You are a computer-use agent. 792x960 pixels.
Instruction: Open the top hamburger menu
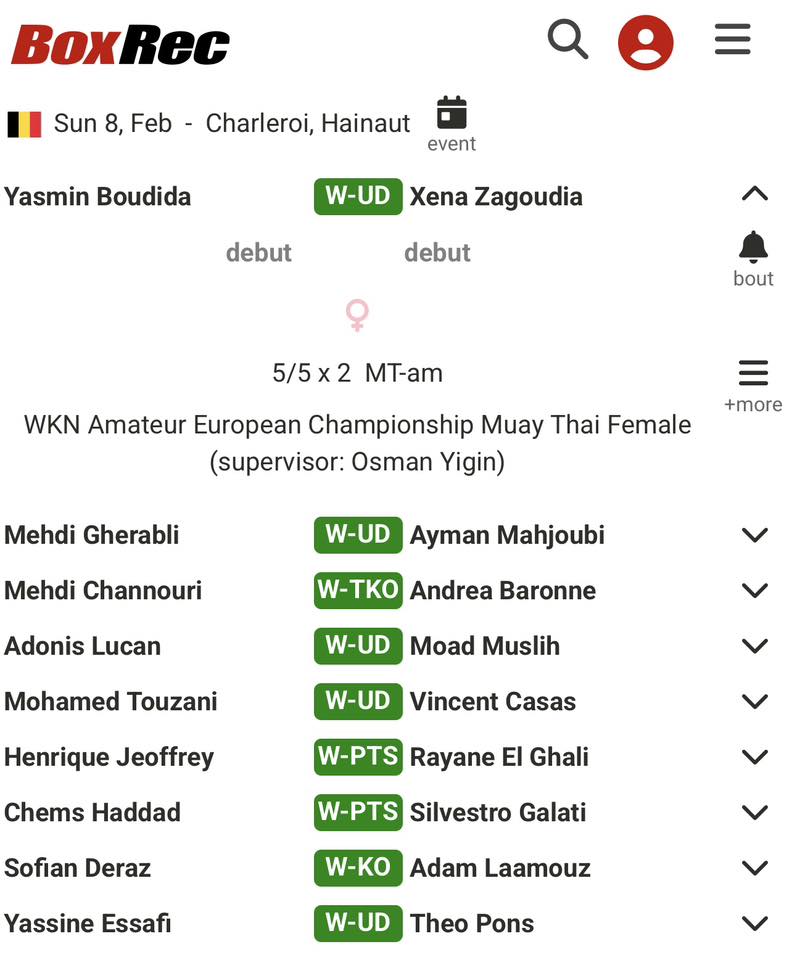point(732,40)
